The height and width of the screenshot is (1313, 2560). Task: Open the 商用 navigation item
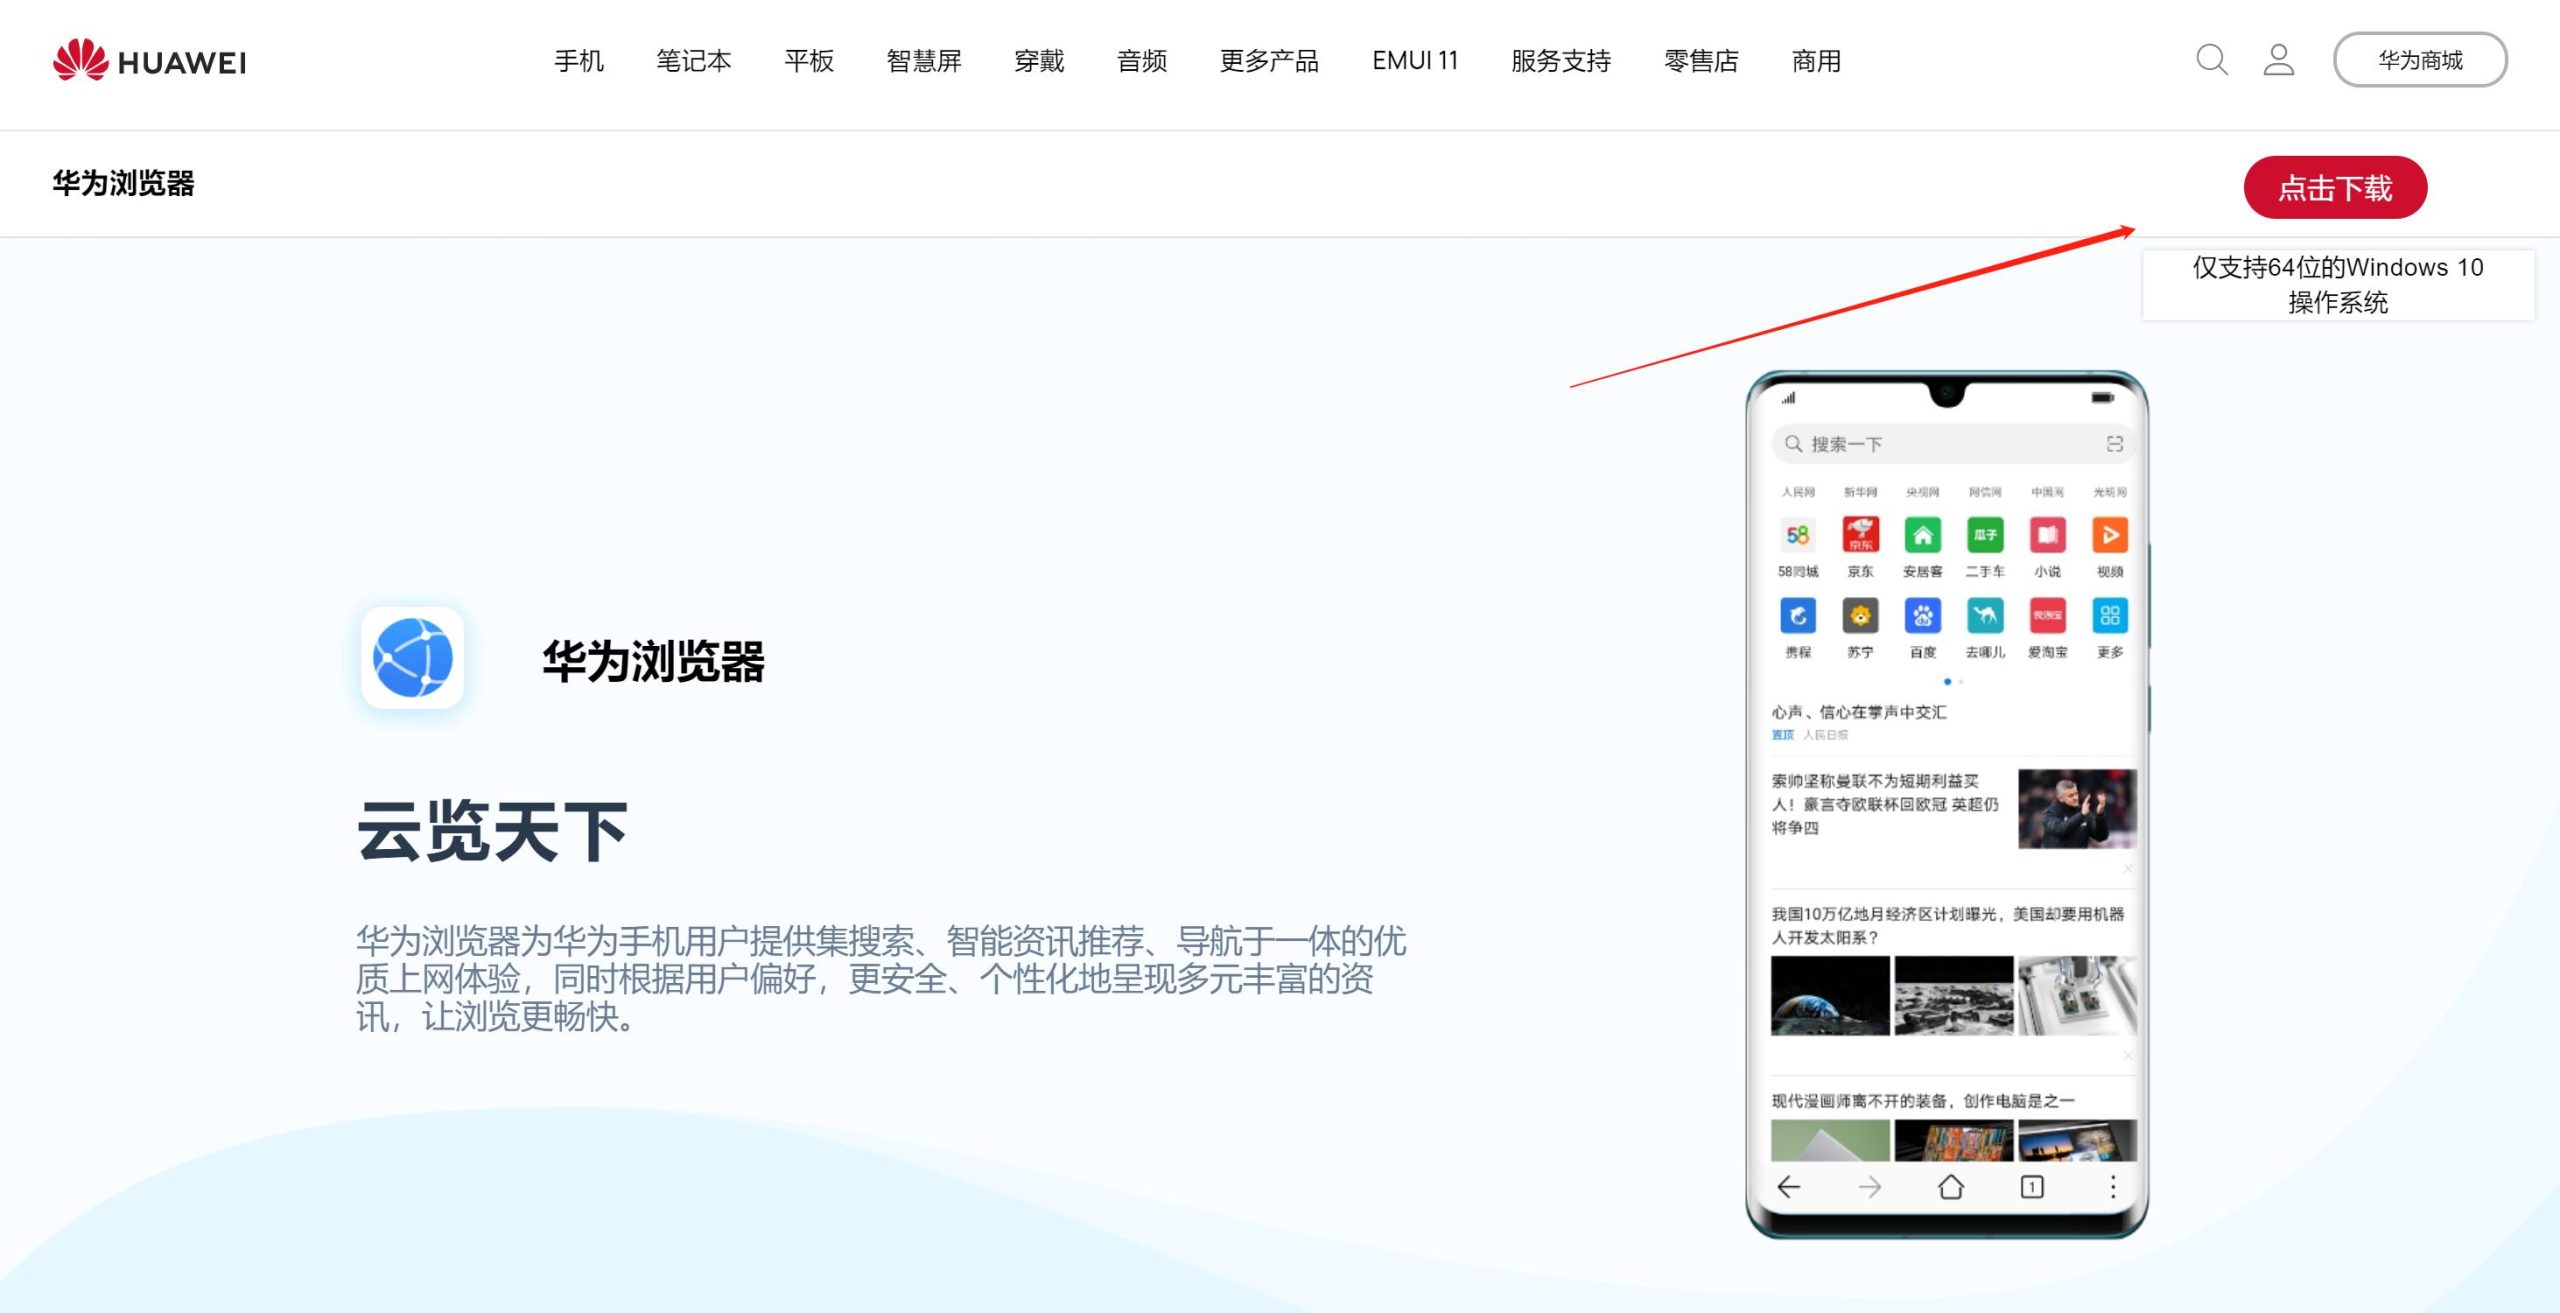tap(1816, 61)
